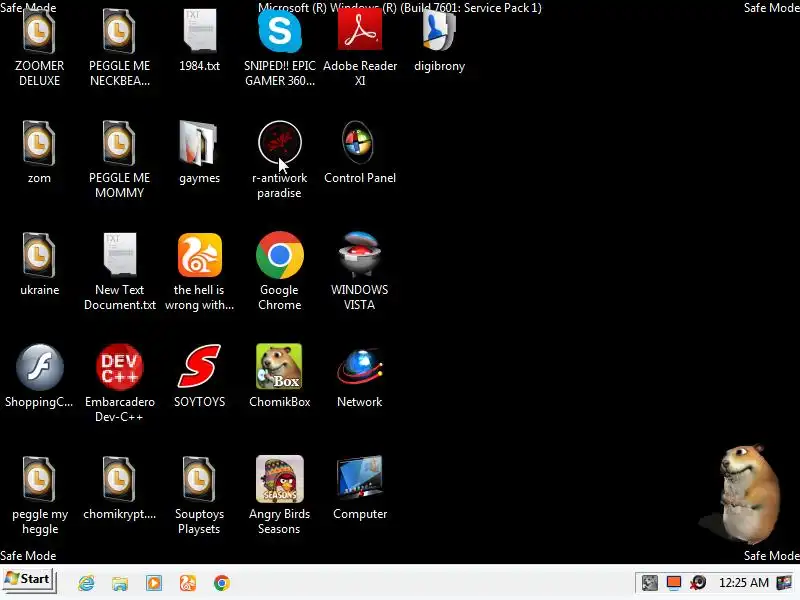Select the 'the hell is wrong with...' icon
This screenshot has height=600, width=800.
coord(199,255)
